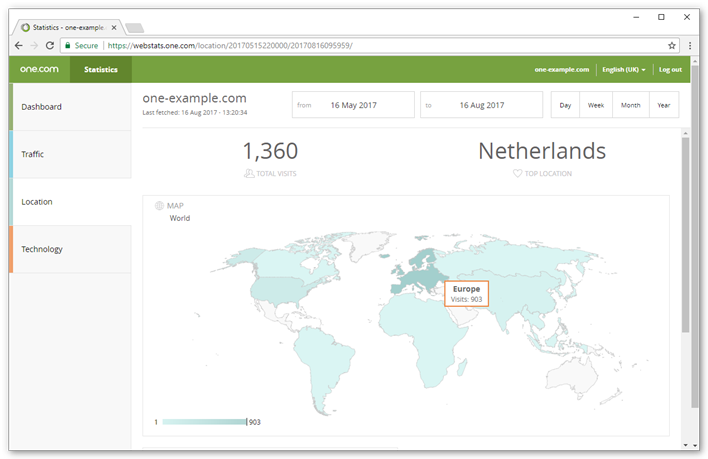Click the secure padlock icon

pyautogui.click(x=67, y=46)
